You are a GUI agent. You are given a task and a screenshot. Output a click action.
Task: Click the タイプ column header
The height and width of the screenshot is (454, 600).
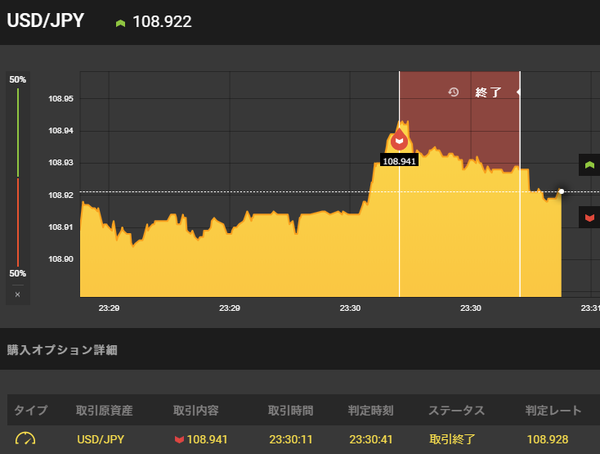31,410
